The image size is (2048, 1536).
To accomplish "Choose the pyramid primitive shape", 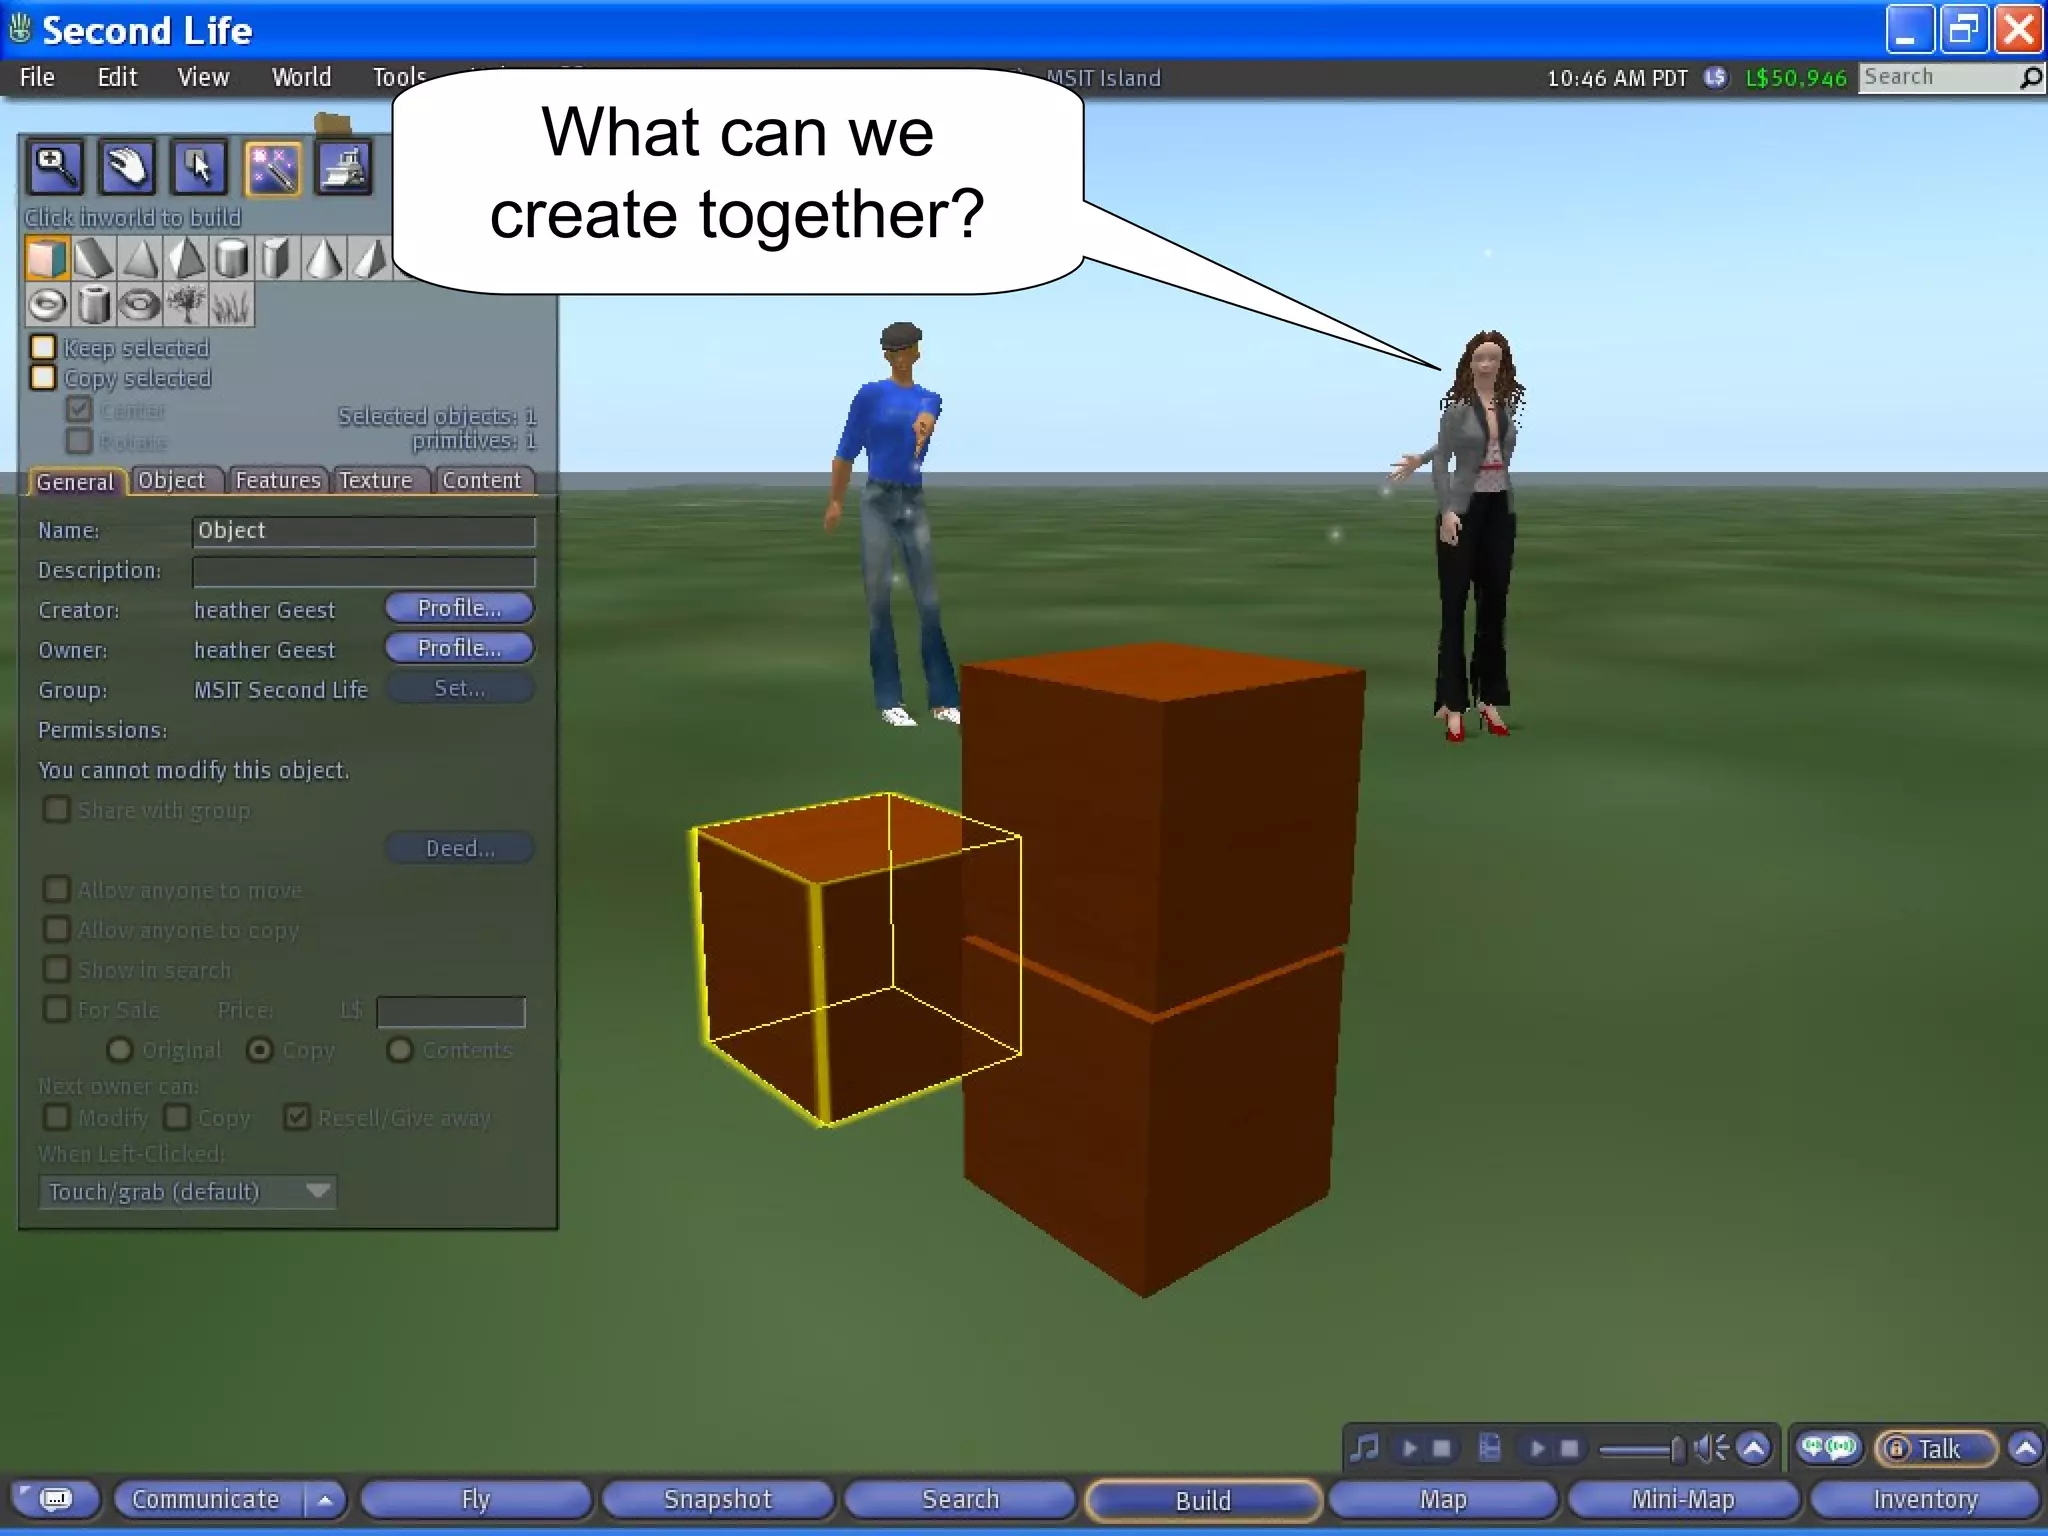I will [x=139, y=258].
